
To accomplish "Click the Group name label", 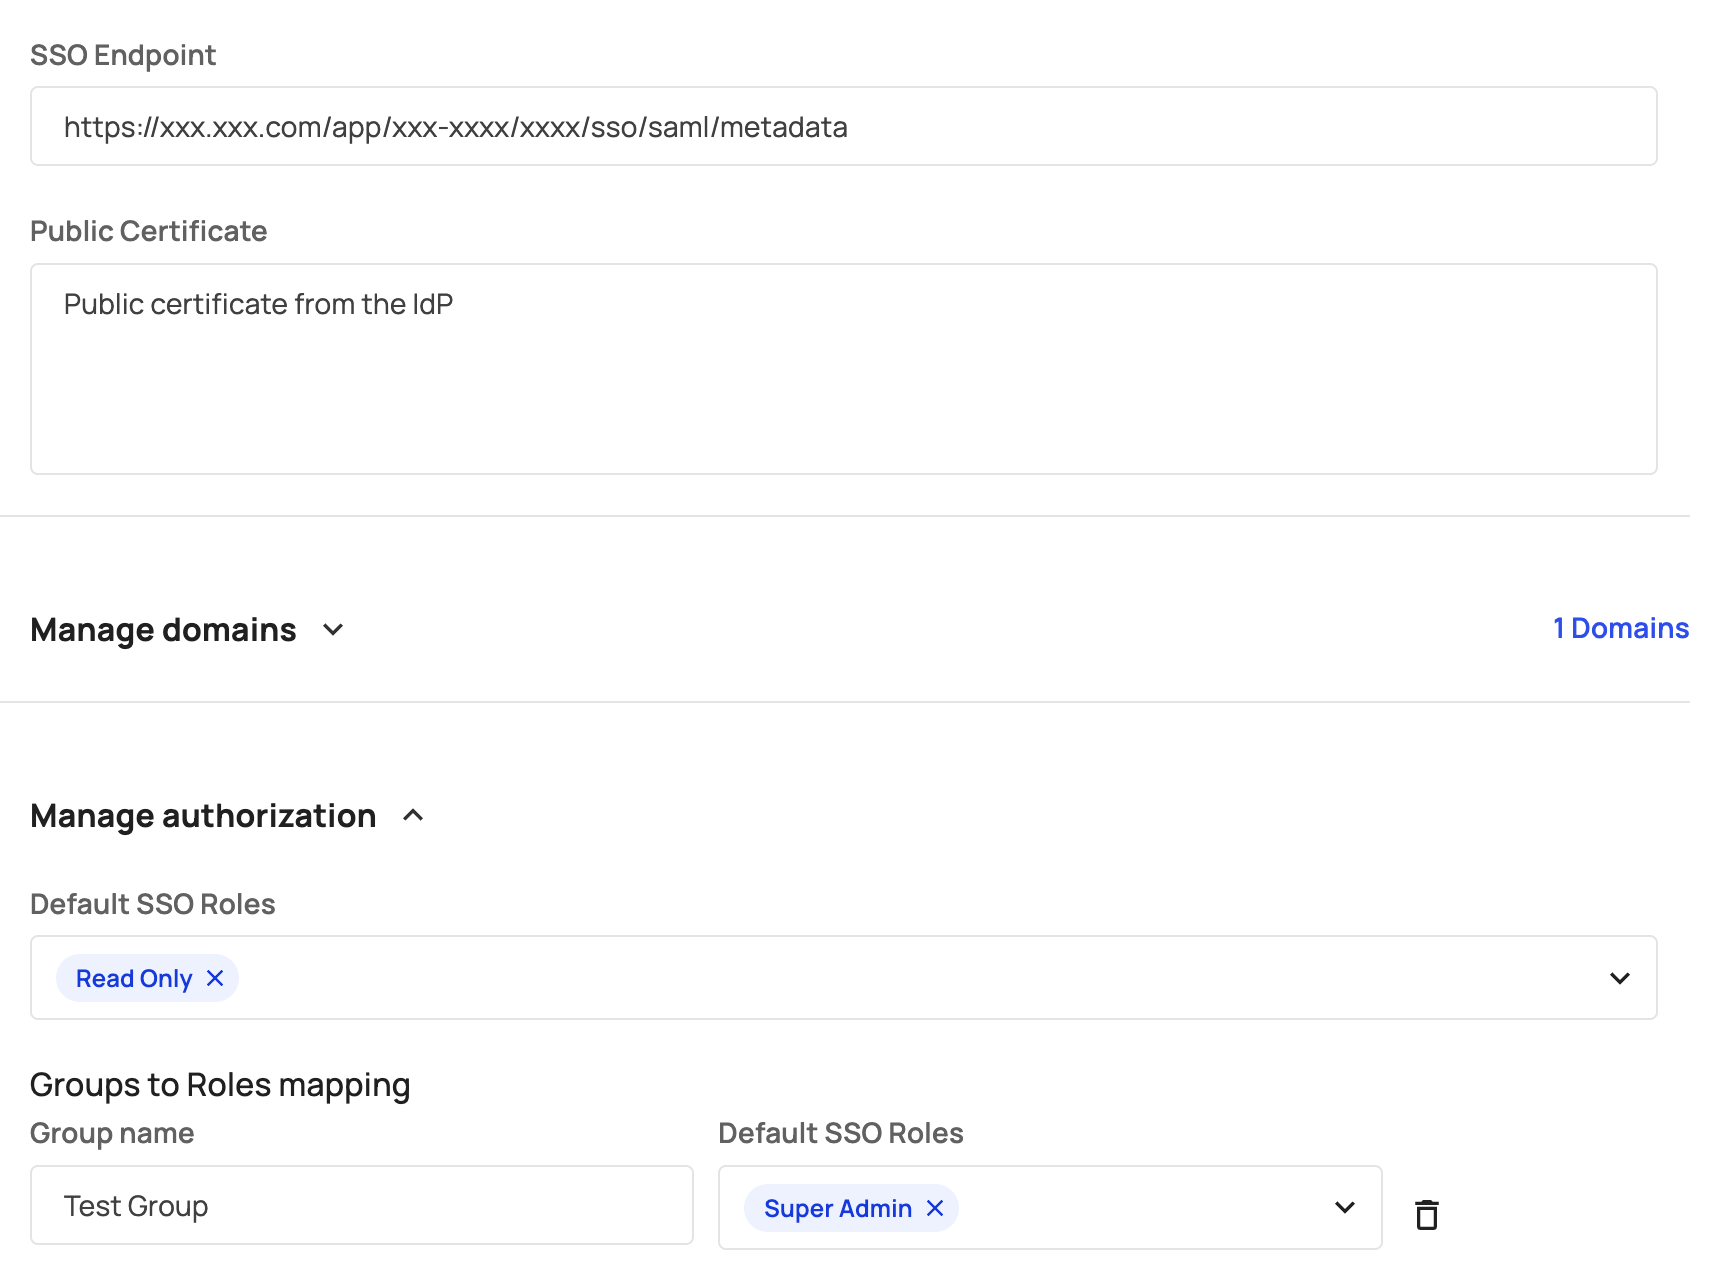I will [x=112, y=1133].
